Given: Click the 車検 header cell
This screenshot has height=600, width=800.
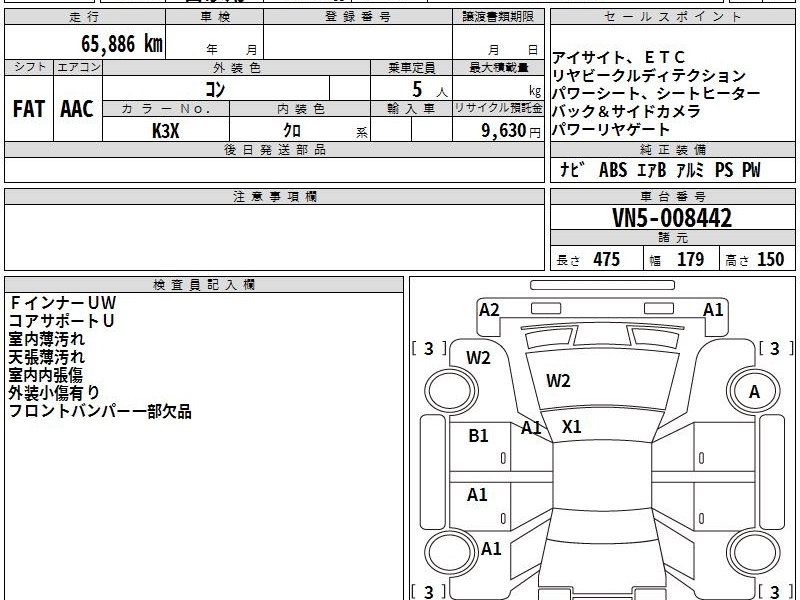Looking at the screenshot, I should click(215, 17).
